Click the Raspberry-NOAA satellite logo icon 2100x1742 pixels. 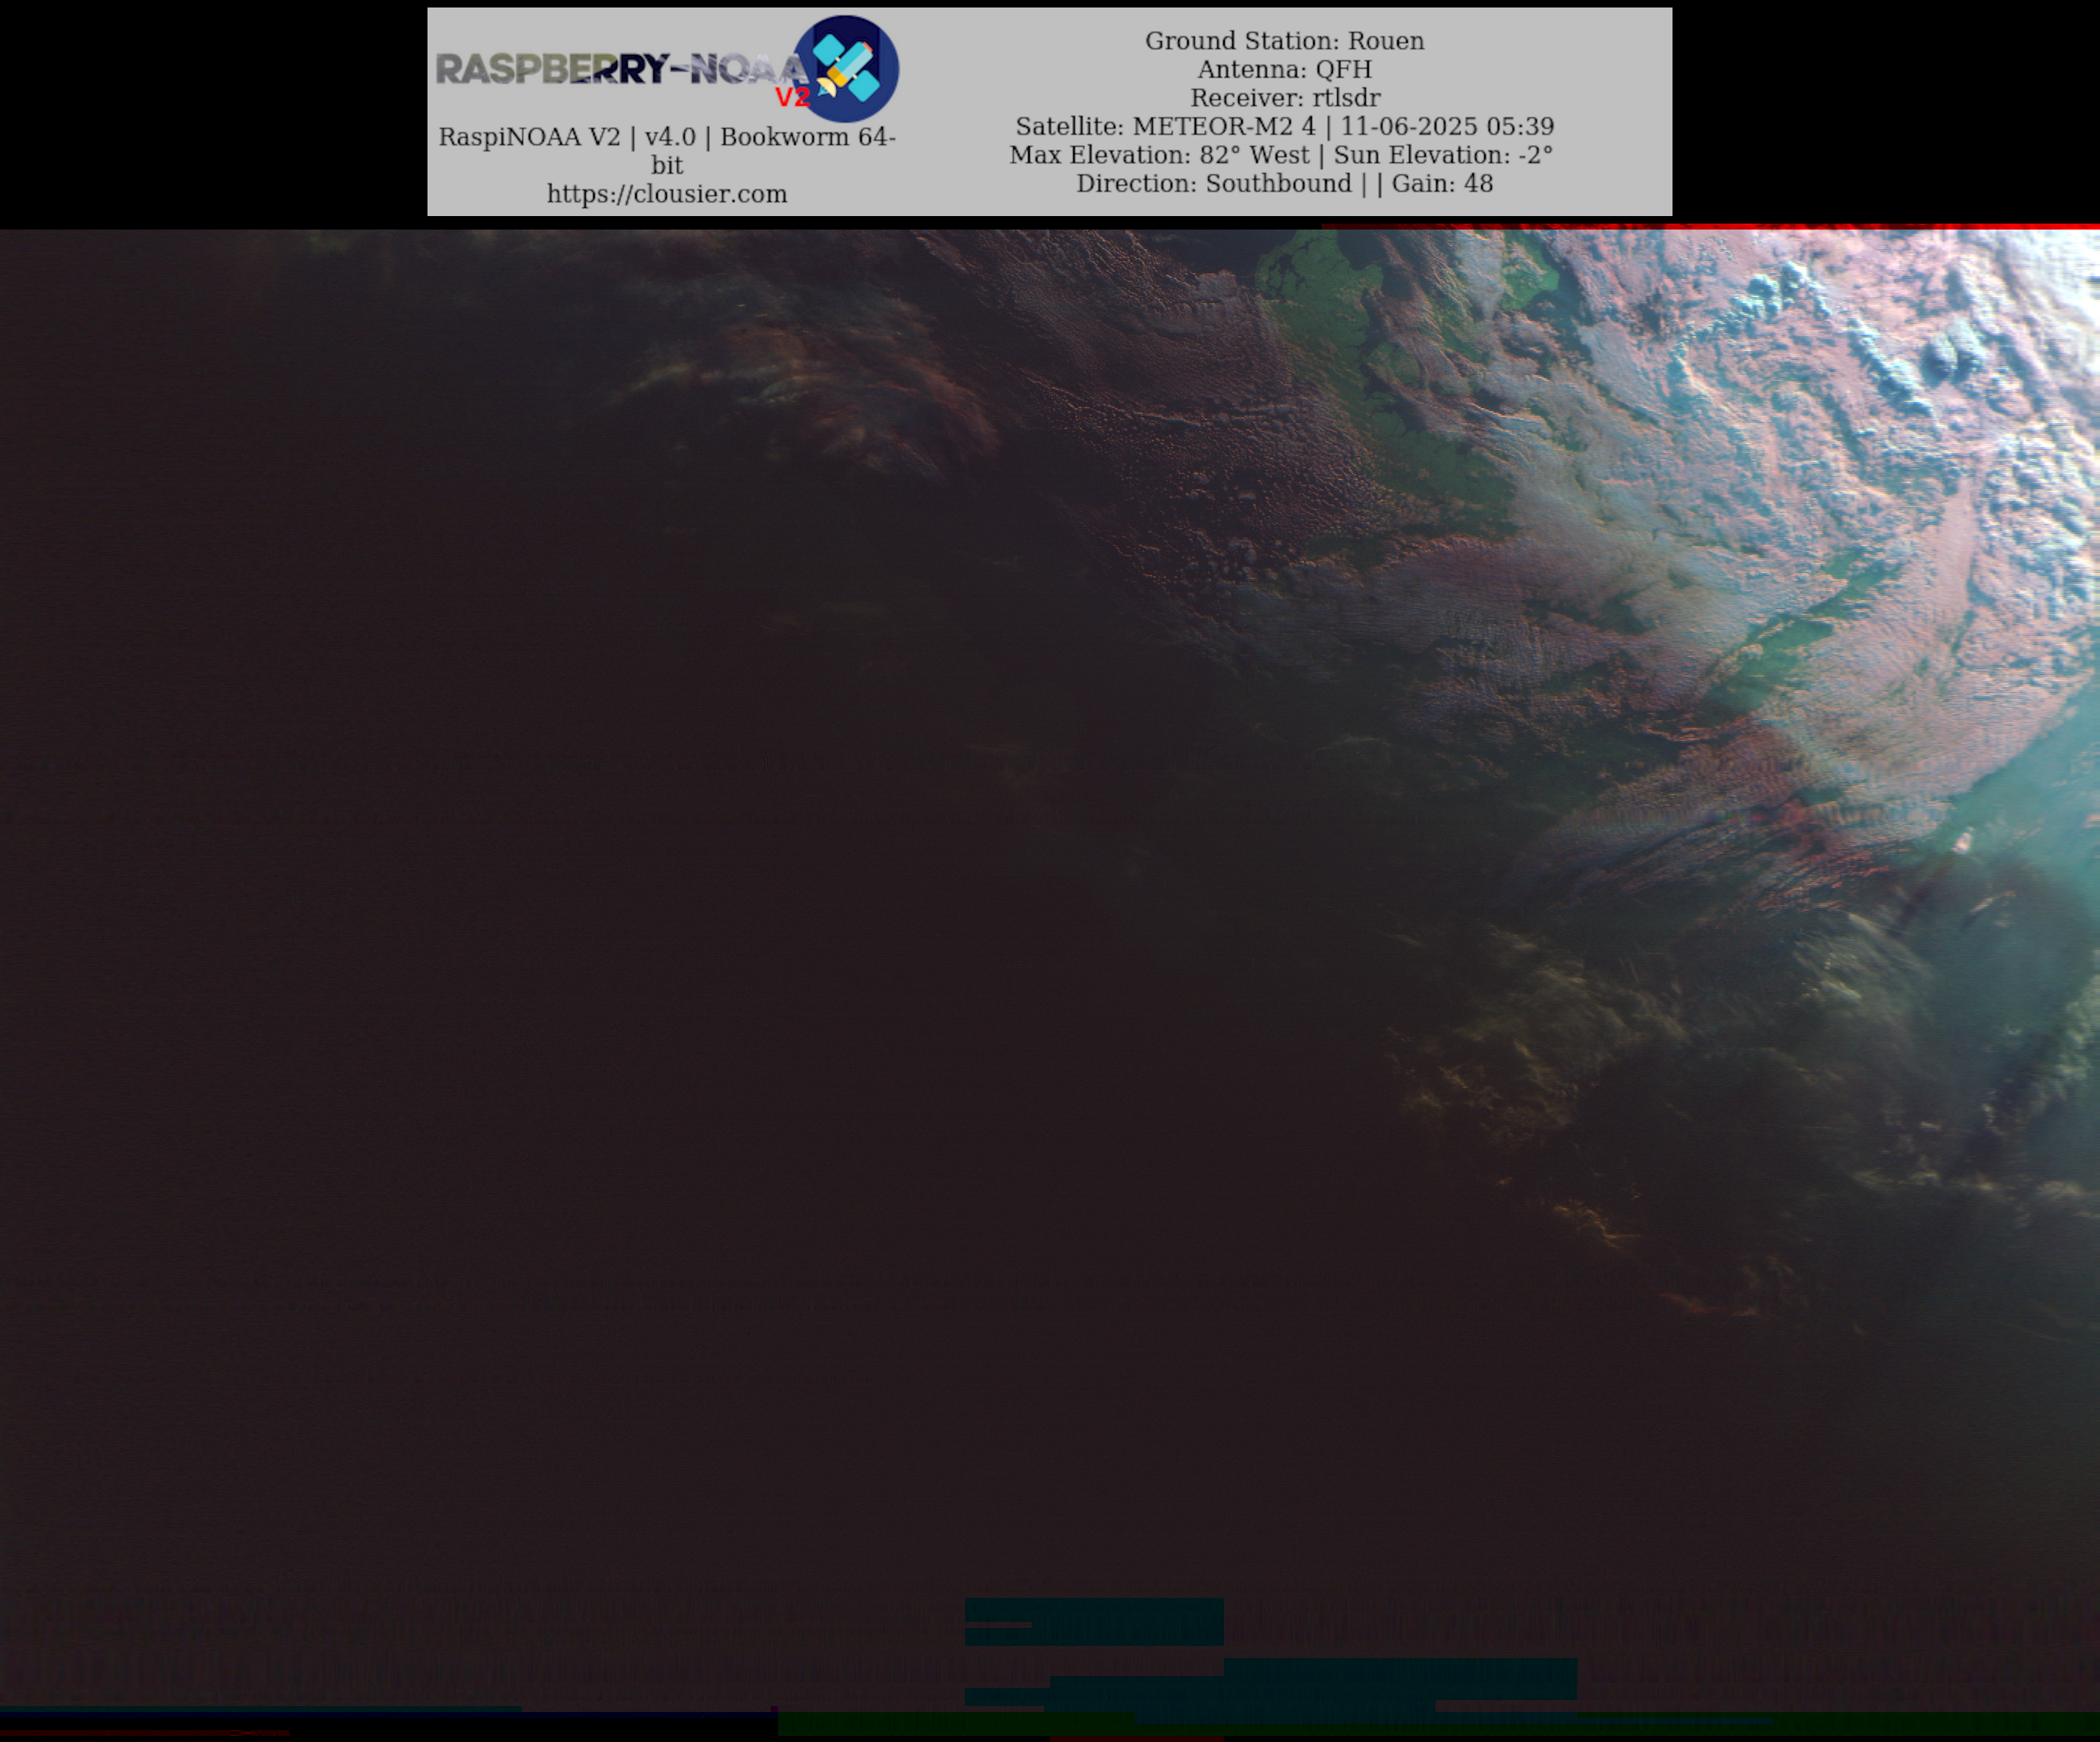tap(846, 69)
